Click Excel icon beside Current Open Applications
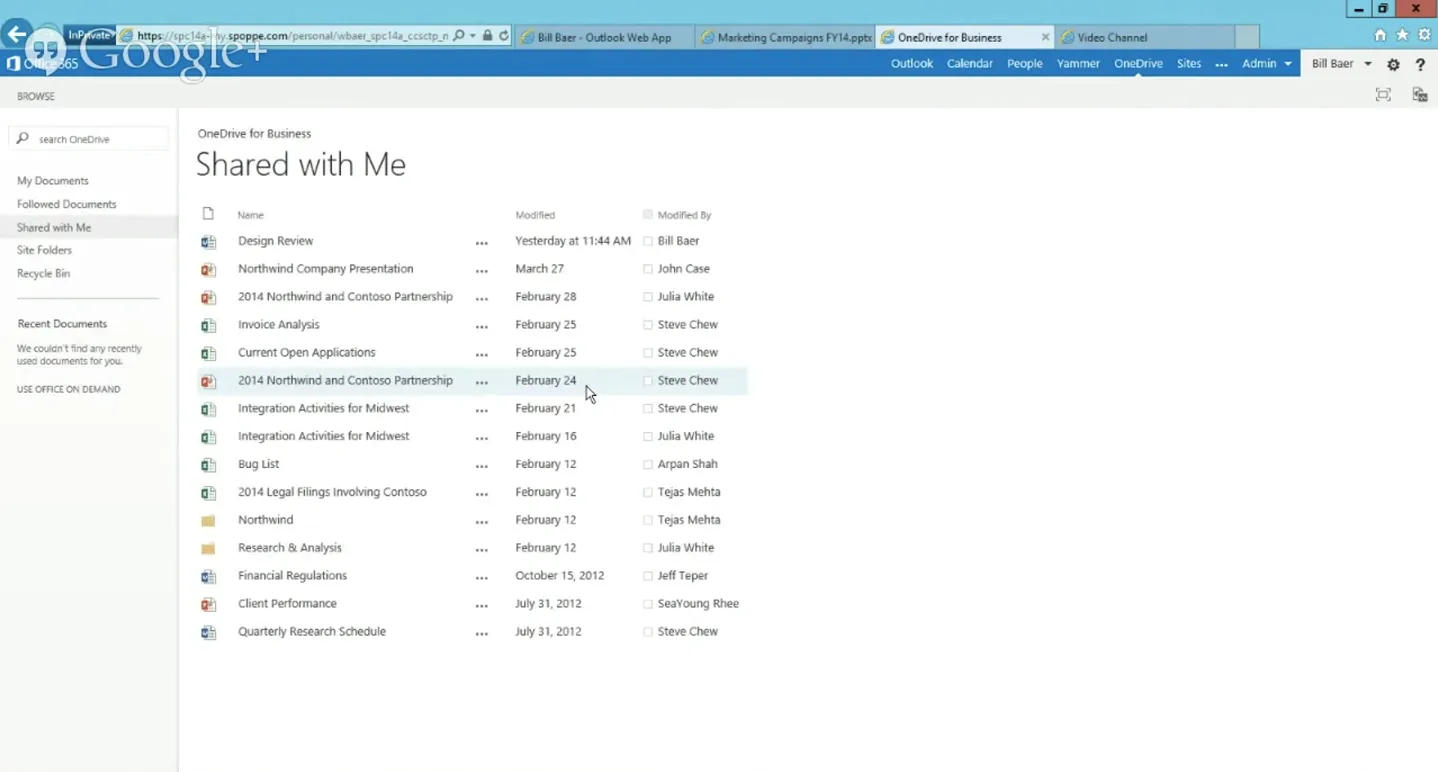 pos(208,354)
